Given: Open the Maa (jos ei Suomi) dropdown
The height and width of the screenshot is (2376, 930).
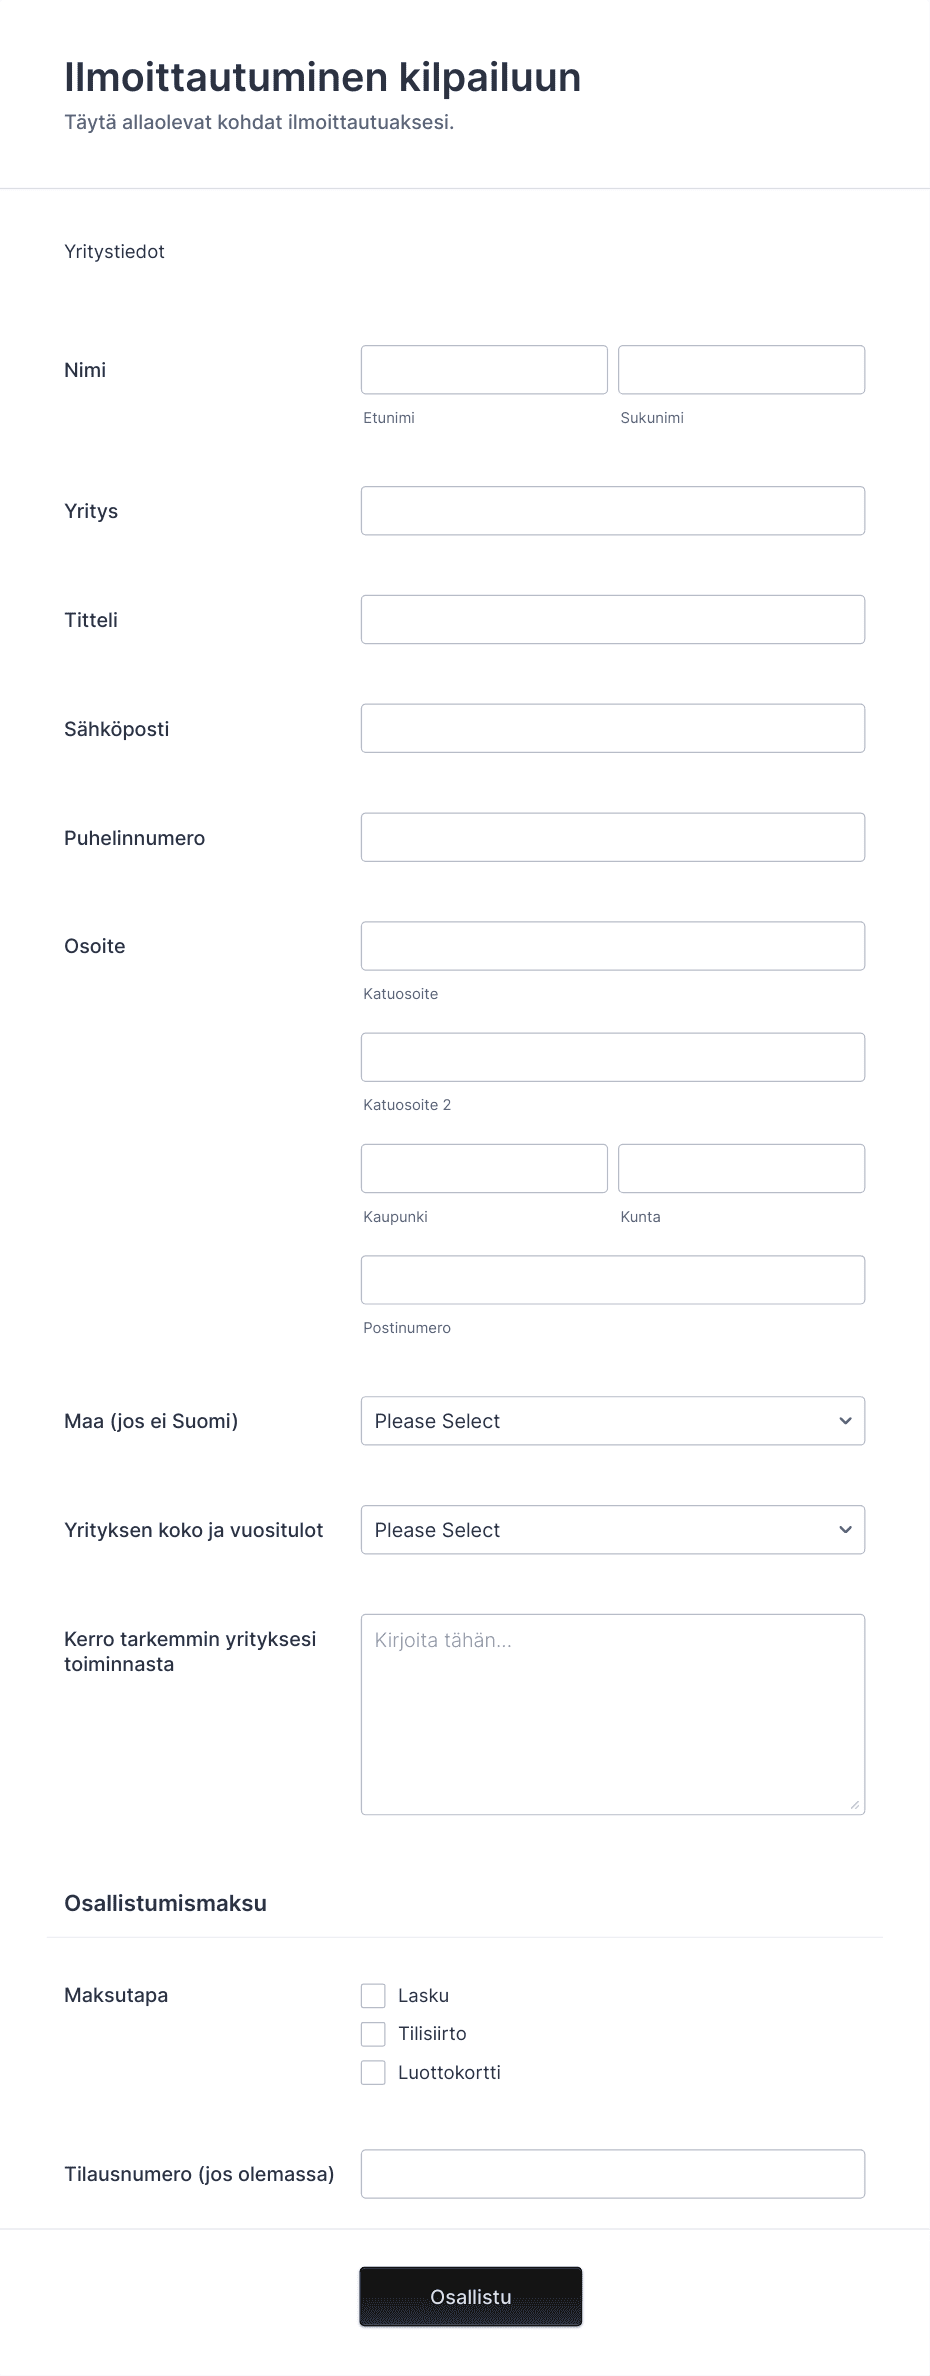Looking at the screenshot, I should coord(613,1421).
